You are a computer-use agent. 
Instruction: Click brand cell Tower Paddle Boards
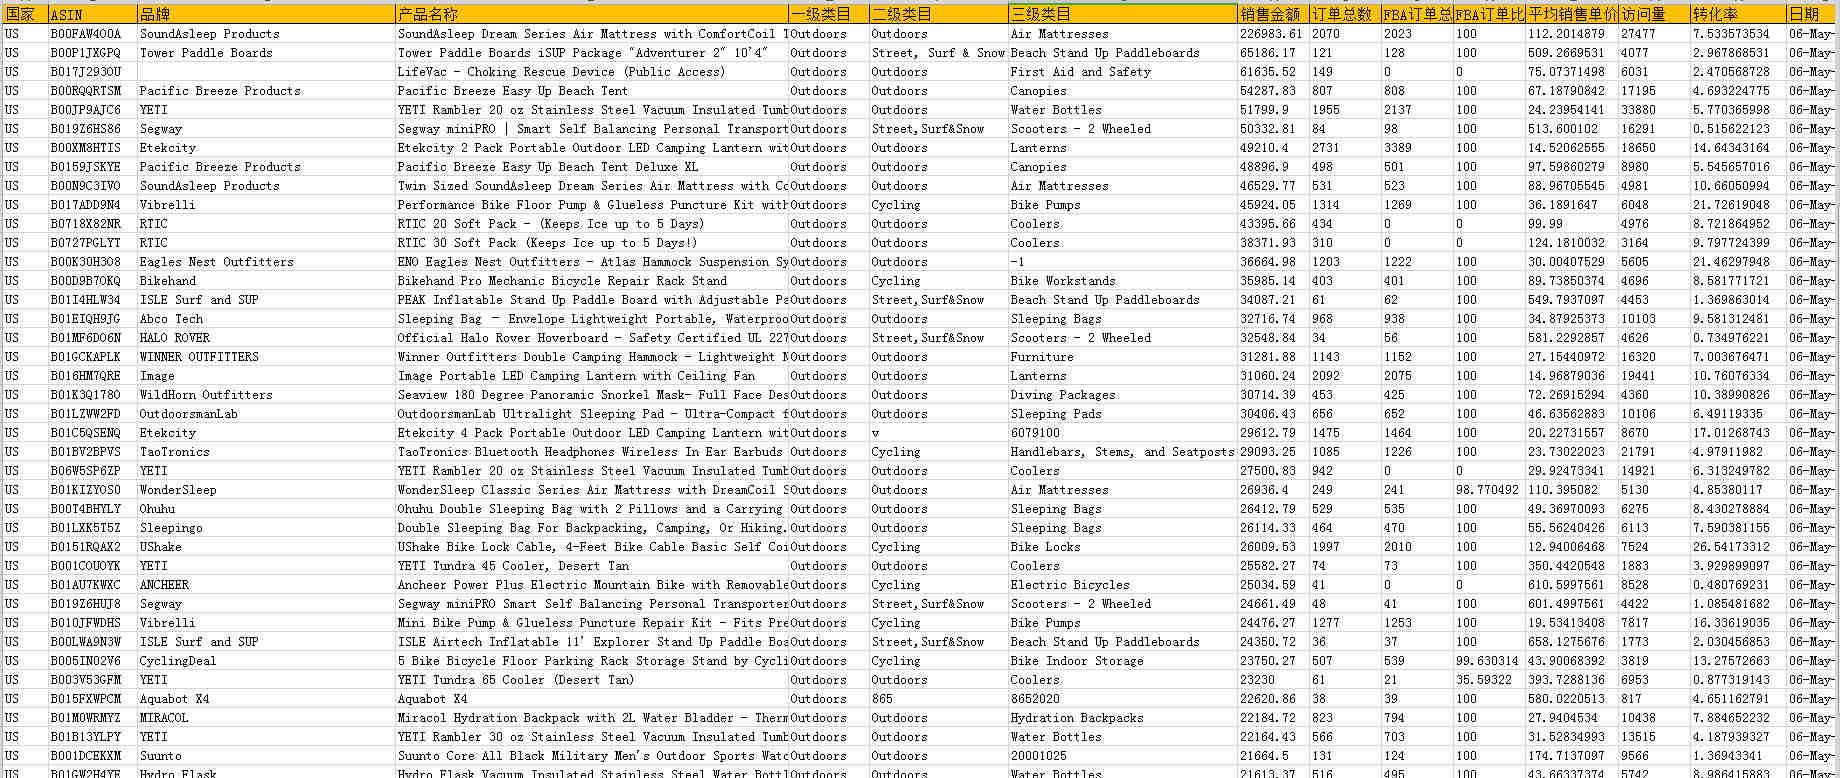point(266,53)
